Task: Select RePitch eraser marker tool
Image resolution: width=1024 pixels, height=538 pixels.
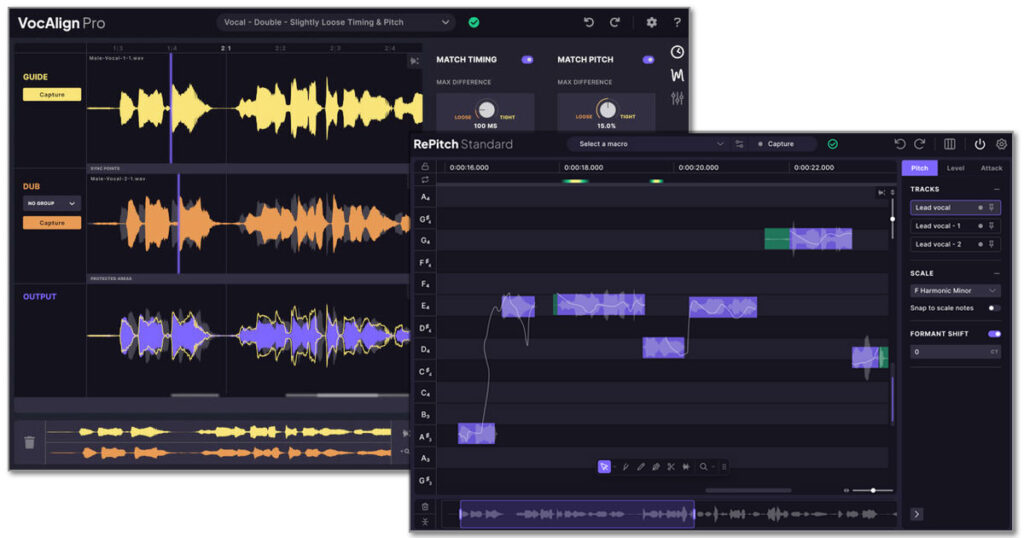Action: click(656, 467)
